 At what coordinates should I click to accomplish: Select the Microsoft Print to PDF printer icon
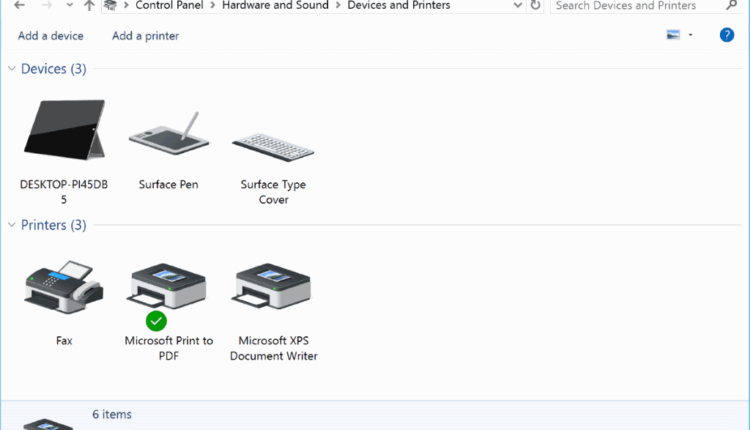pos(168,286)
